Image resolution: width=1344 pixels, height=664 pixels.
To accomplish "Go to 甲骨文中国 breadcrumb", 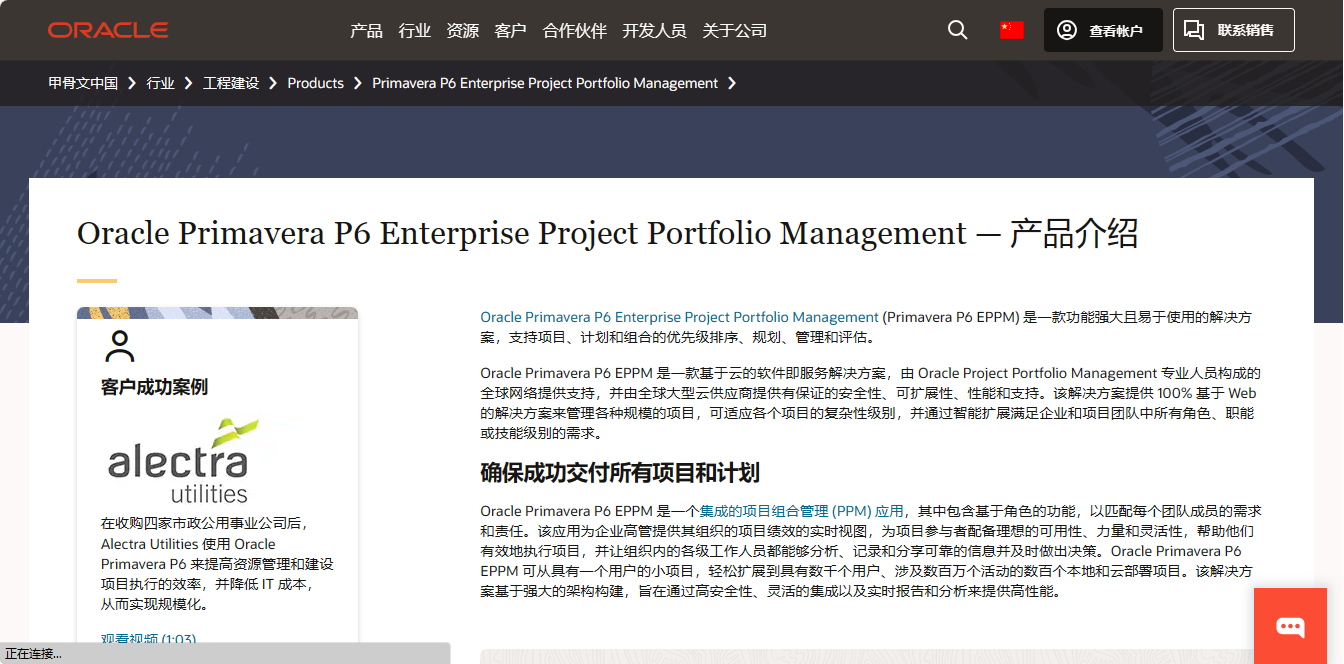I will tap(83, 83).
